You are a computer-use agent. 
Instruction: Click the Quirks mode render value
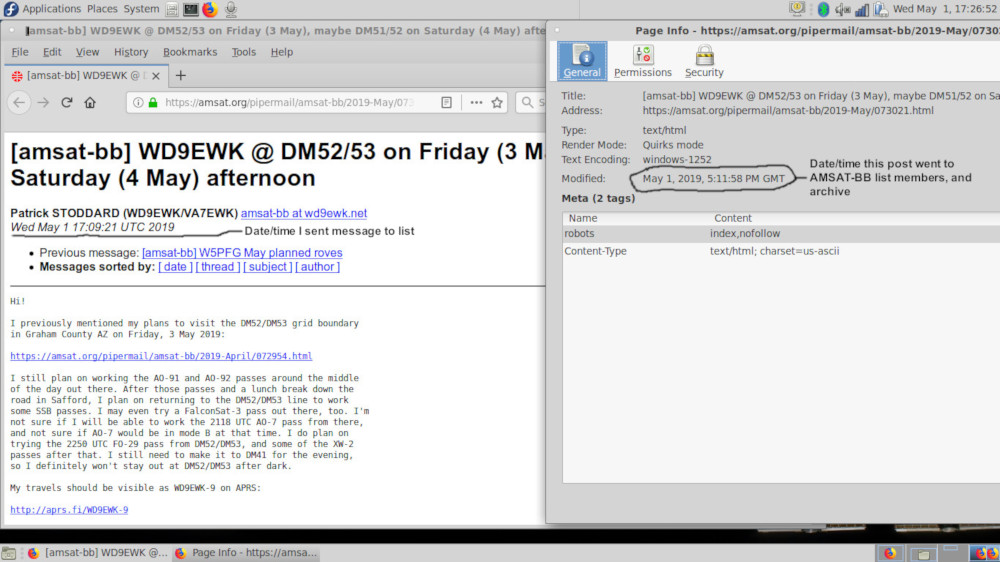point(673,145)
